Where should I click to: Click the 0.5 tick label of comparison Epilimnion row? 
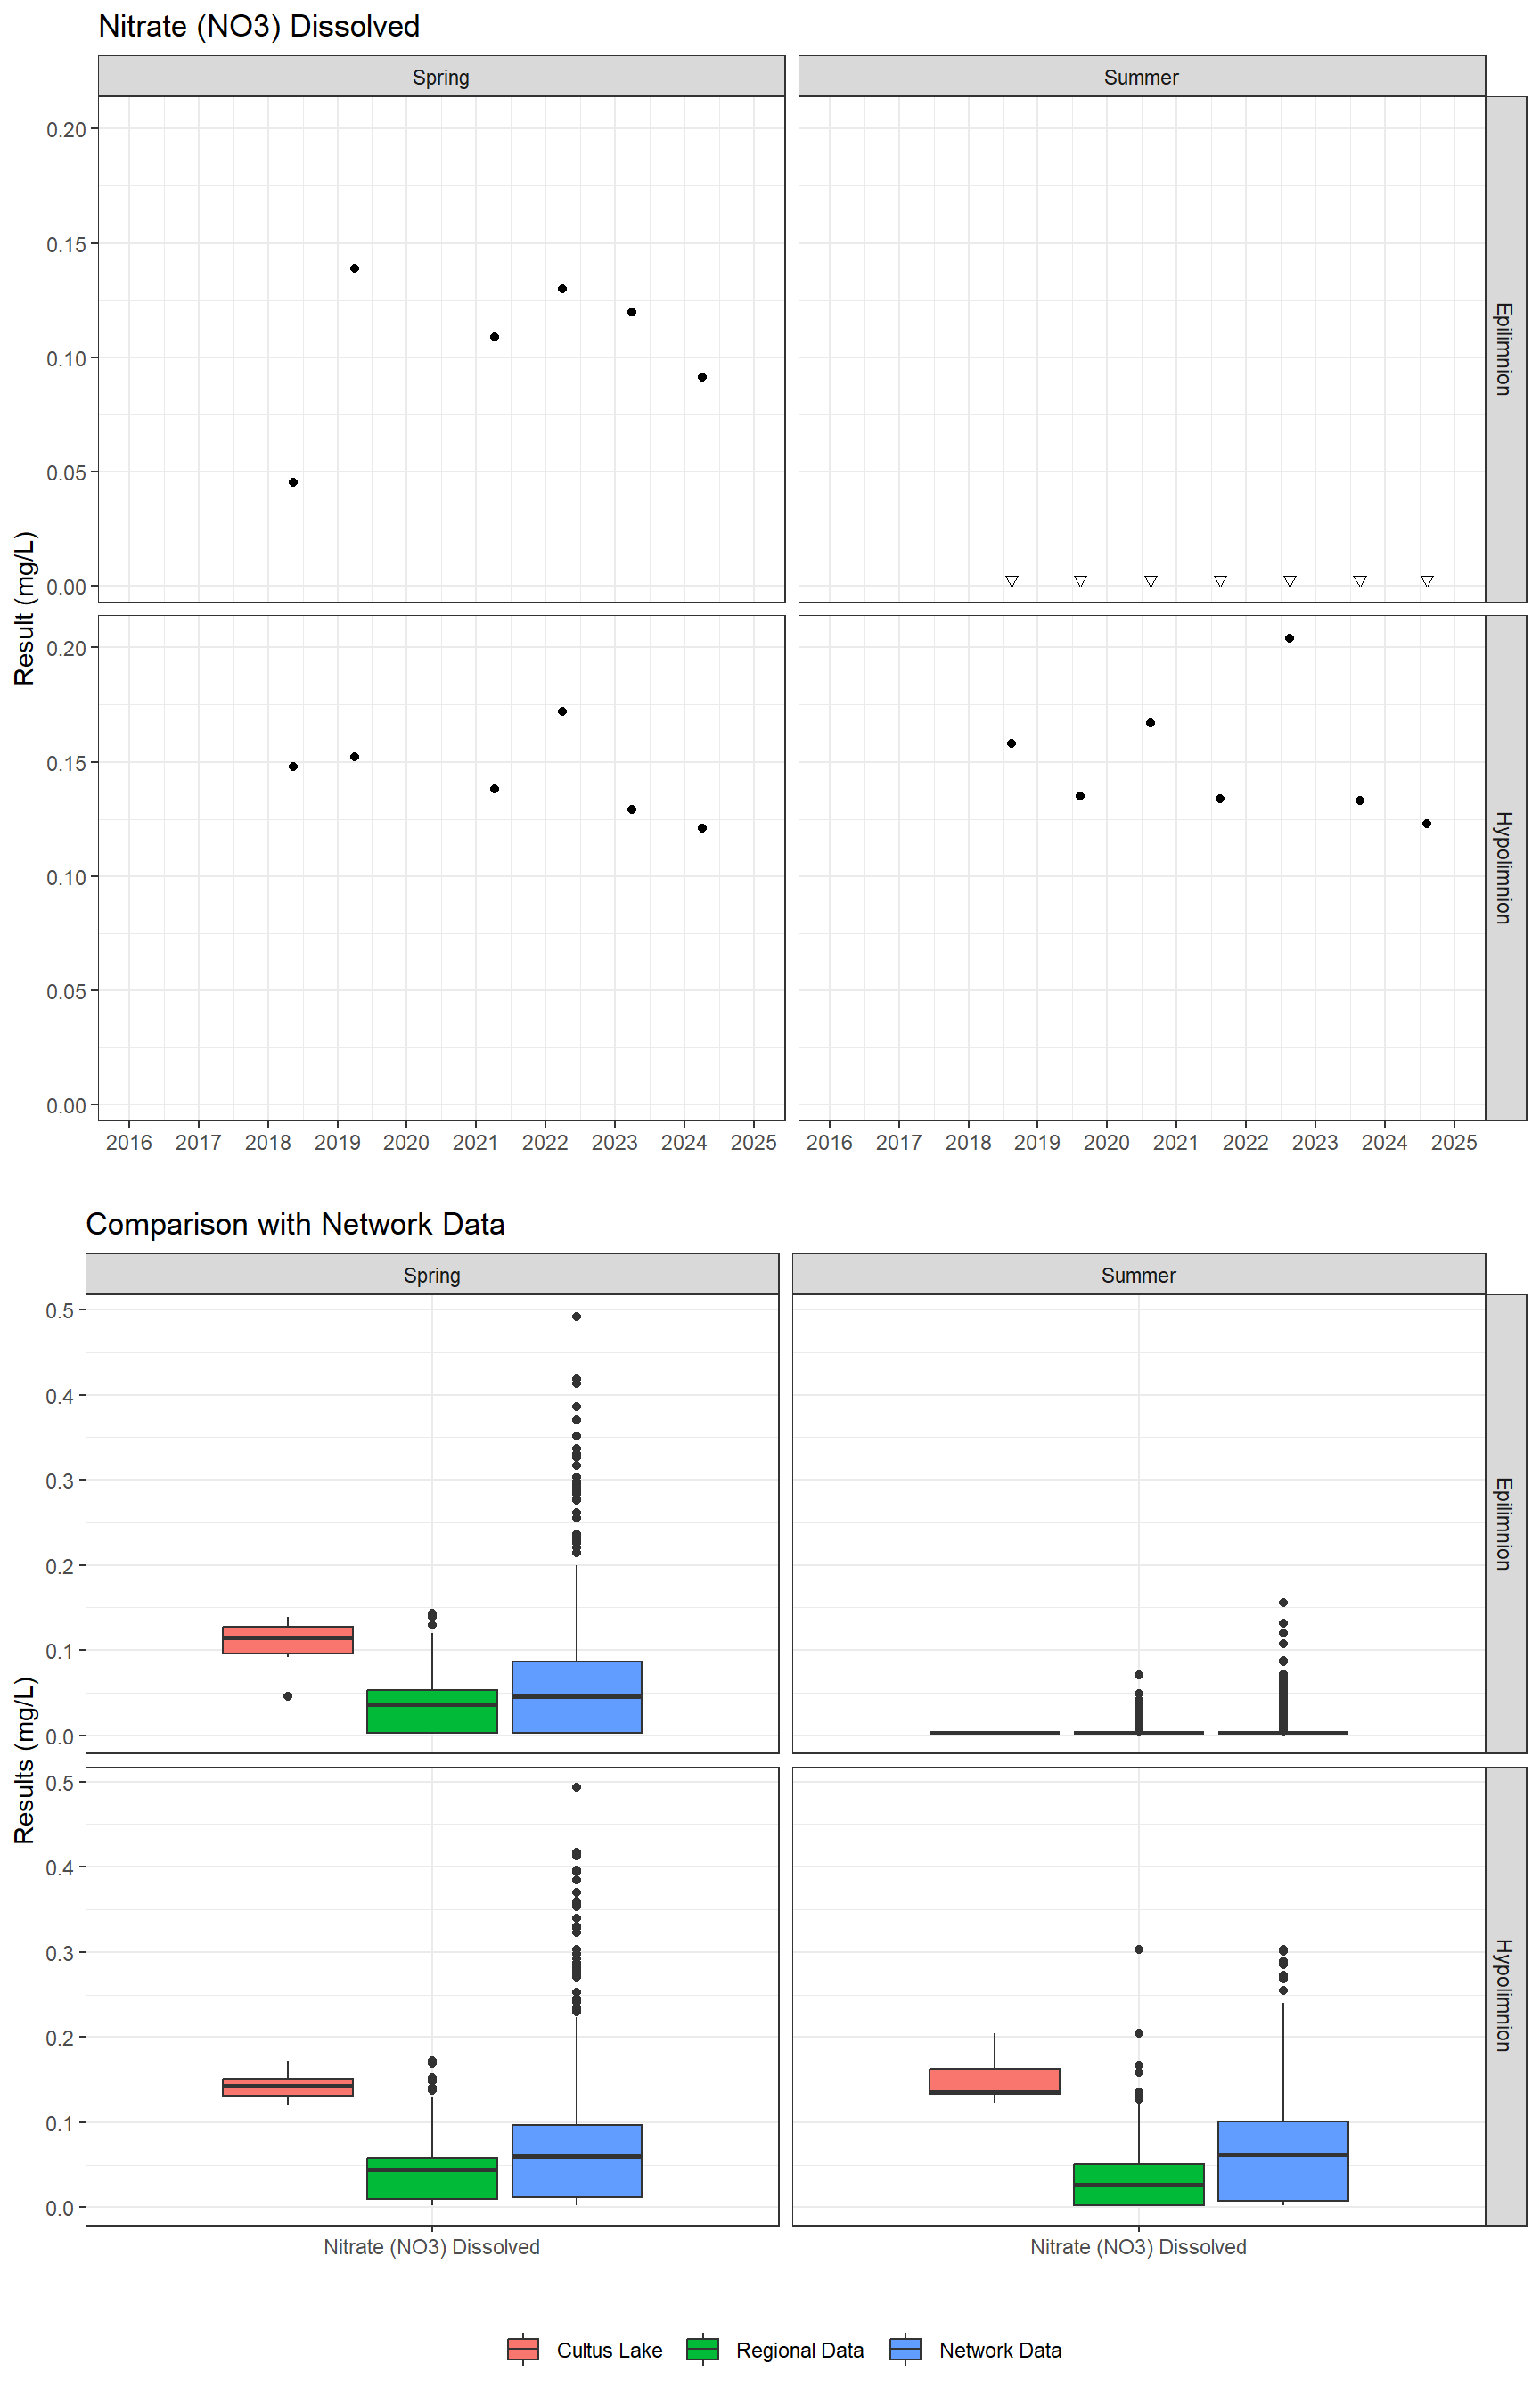click(60, 1311)
